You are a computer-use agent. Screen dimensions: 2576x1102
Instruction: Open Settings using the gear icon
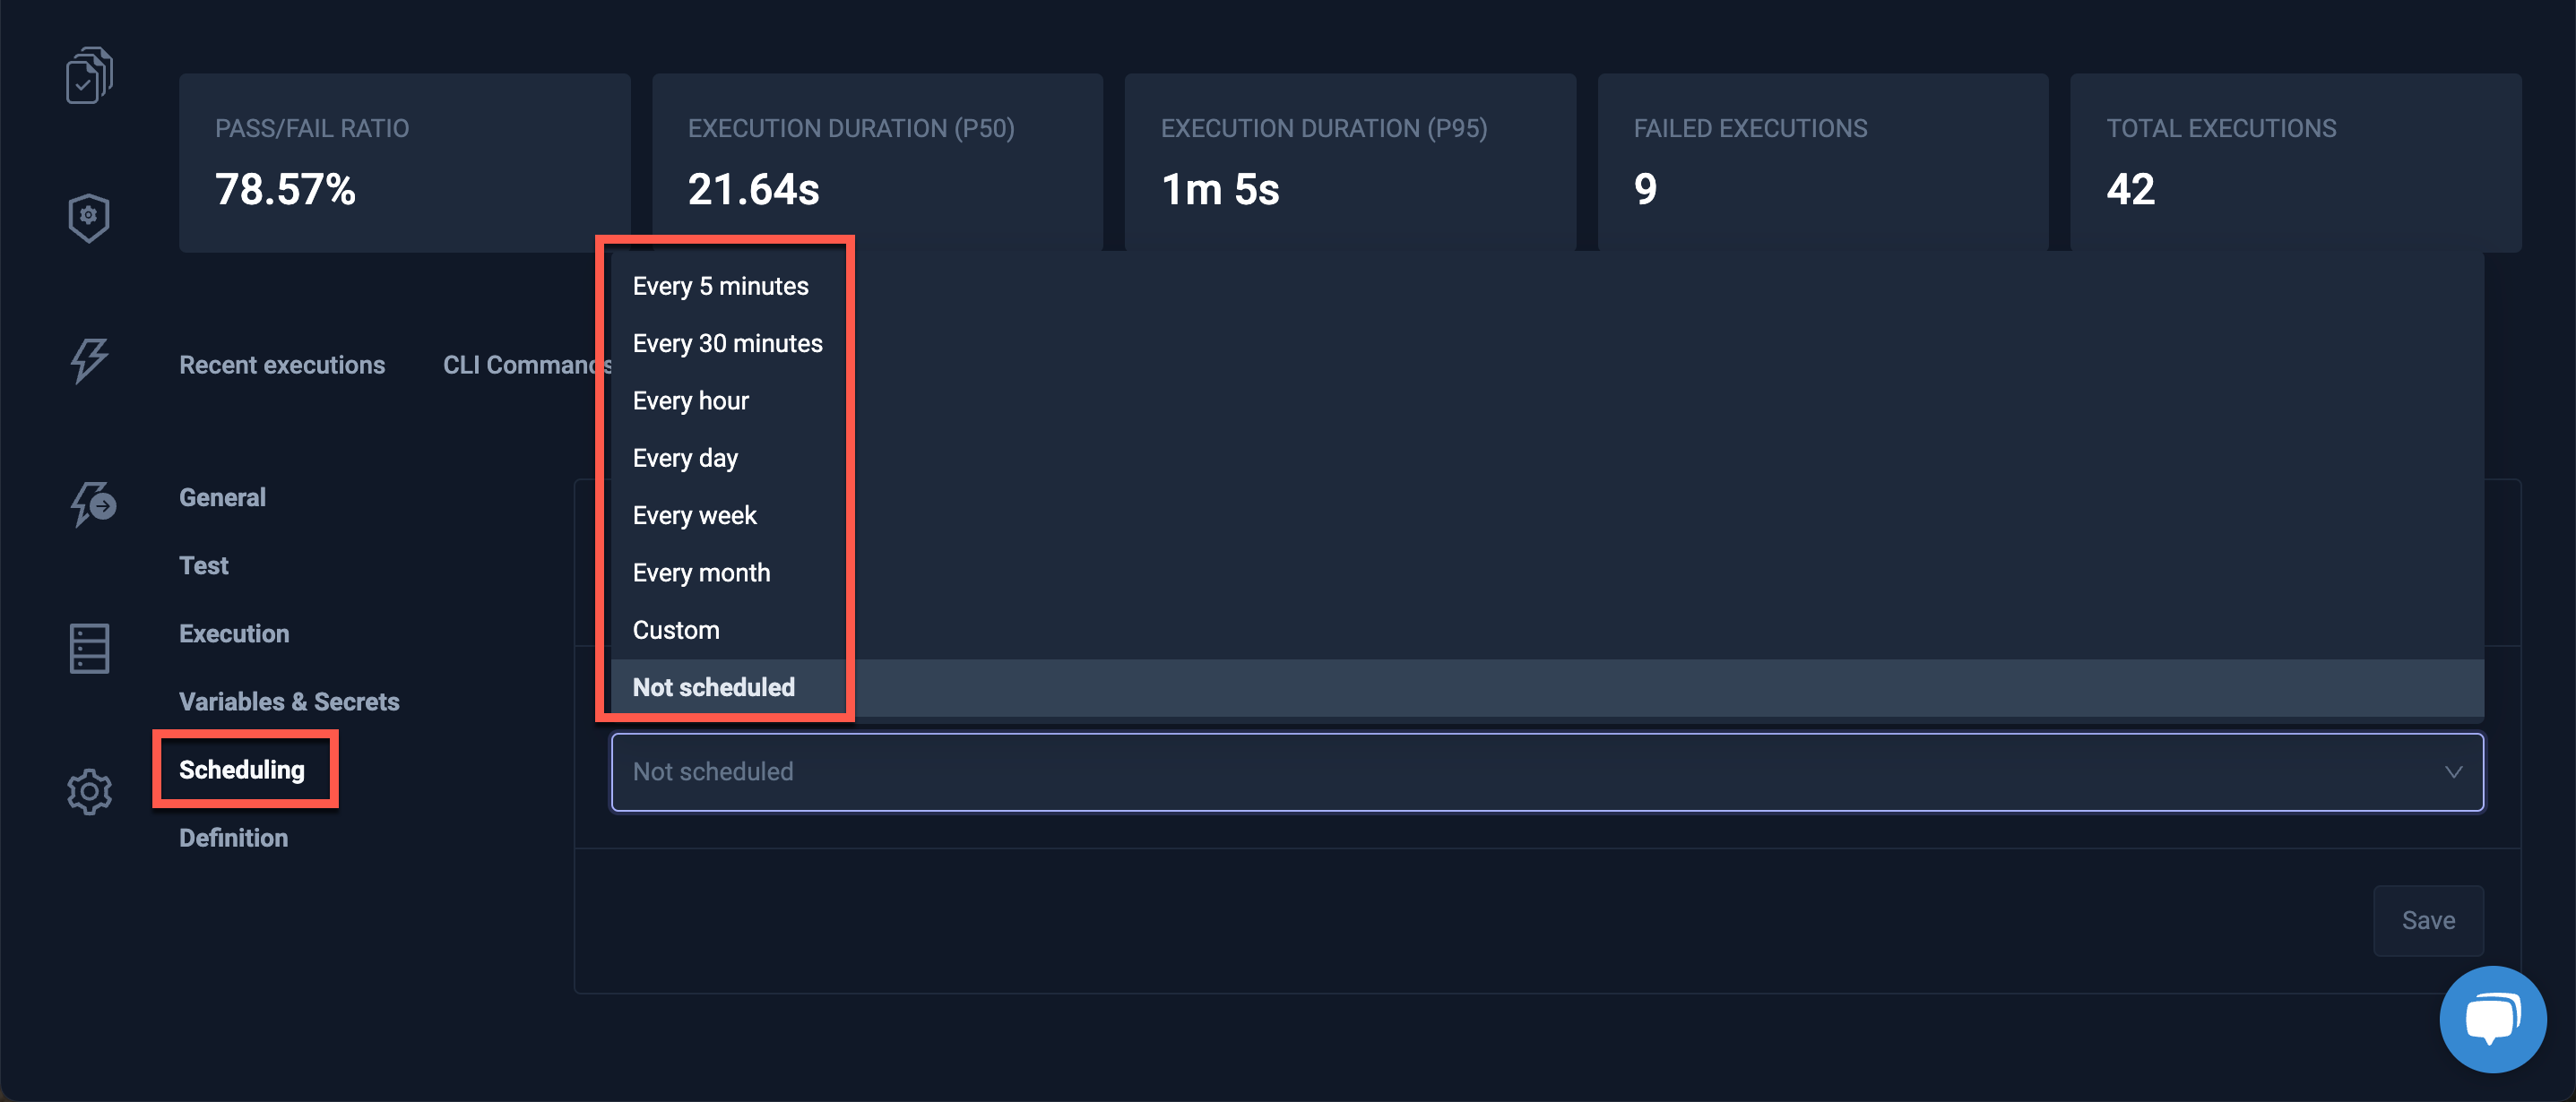pos(88,790)
